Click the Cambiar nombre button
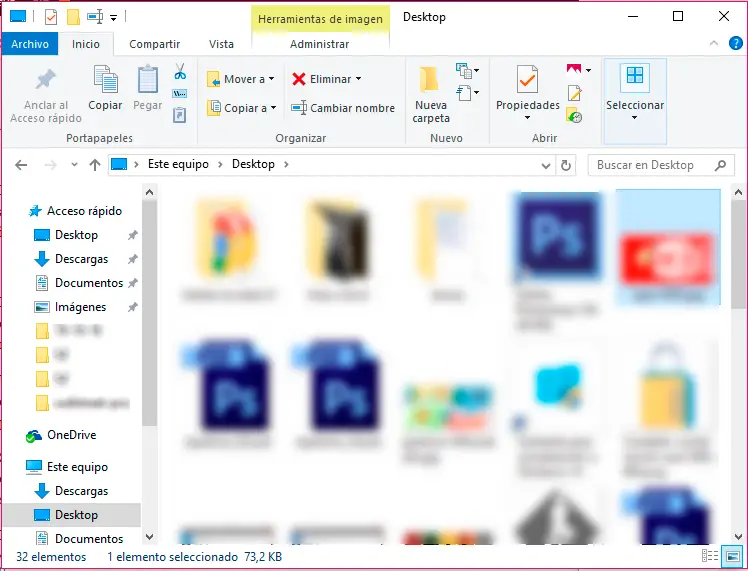The image size is (748, 571). click(343, 108)
